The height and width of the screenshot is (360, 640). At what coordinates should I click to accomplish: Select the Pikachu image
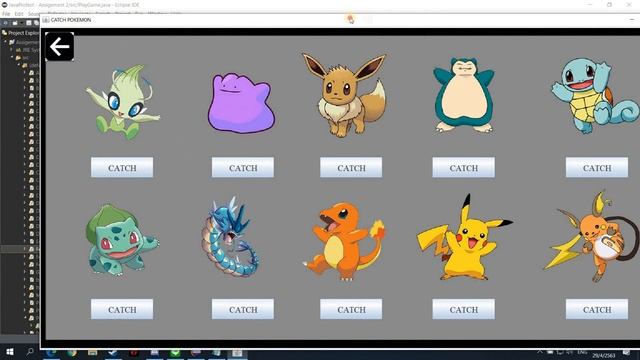(x=464, y=238)
